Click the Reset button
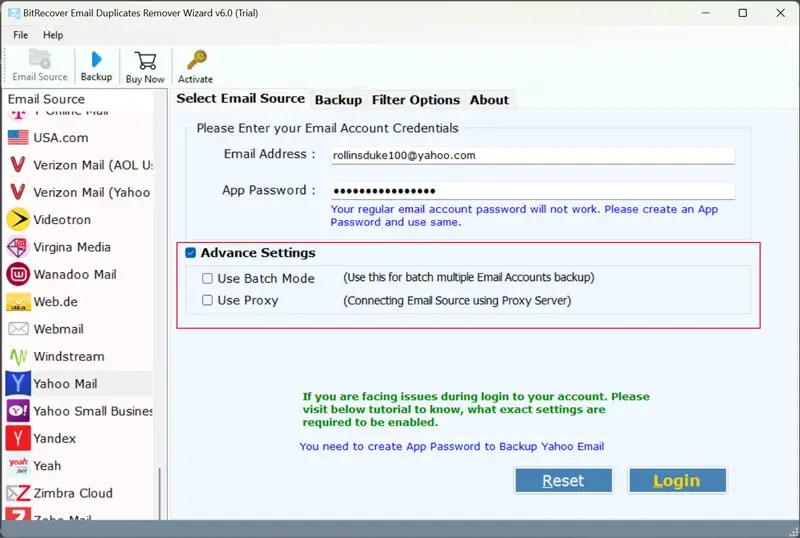Screen dimensions: 800x538 tap(563, 481)
